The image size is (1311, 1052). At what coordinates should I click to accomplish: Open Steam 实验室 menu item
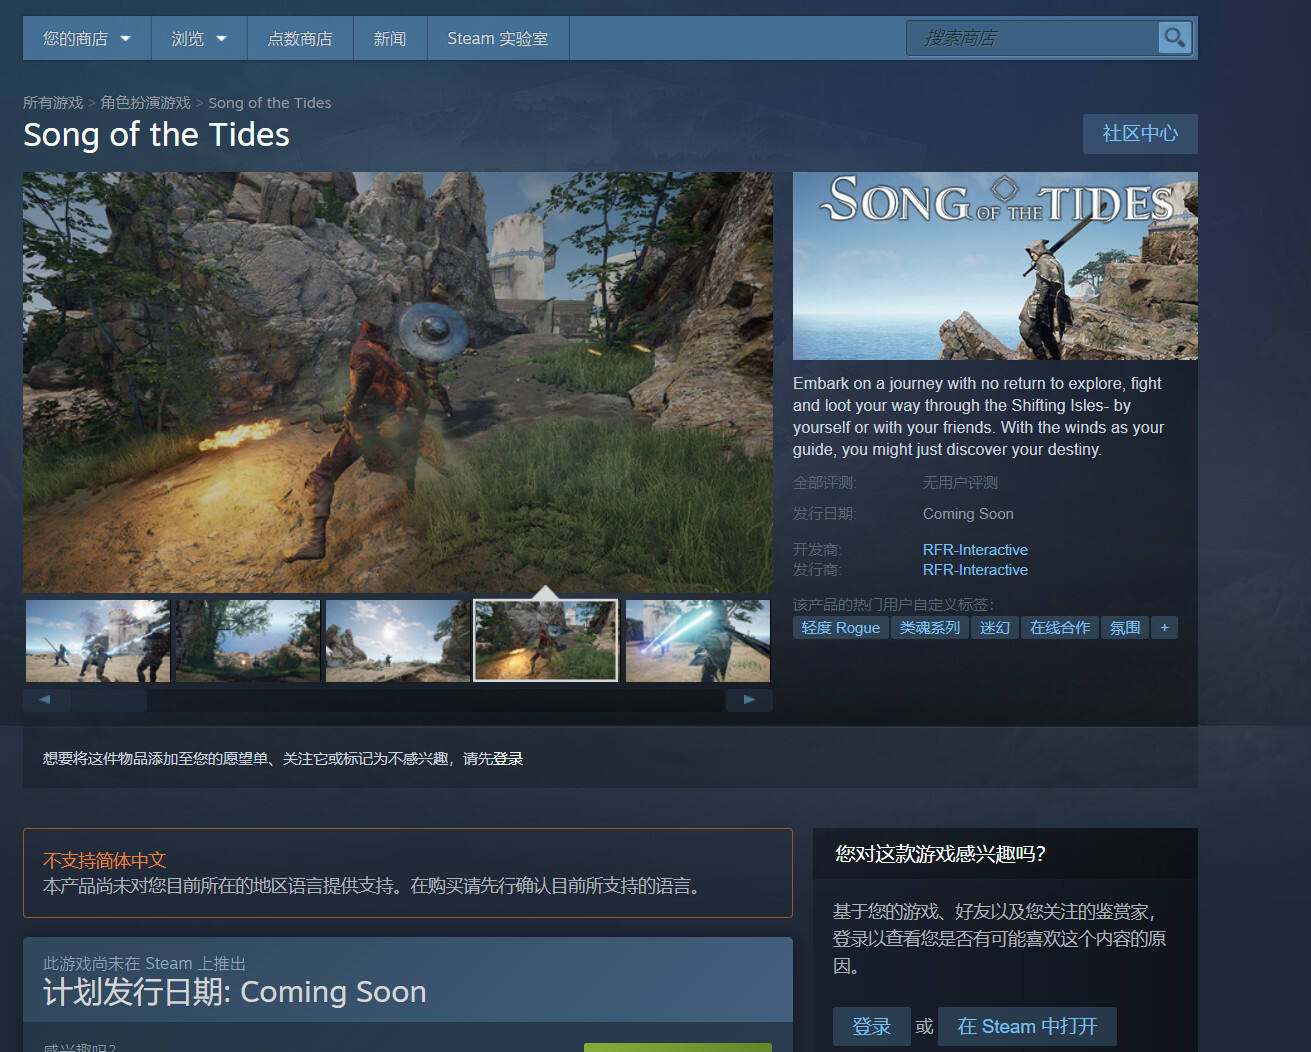[x=498, y=38]
